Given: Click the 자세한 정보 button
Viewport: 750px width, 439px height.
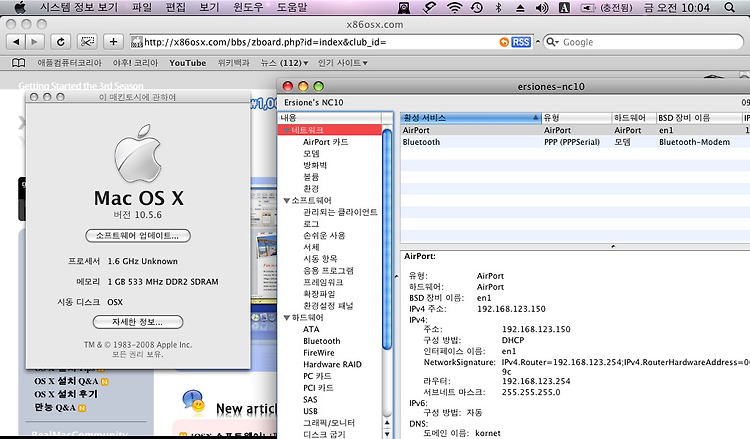Looking at the screenshot, I should (138, 322).
